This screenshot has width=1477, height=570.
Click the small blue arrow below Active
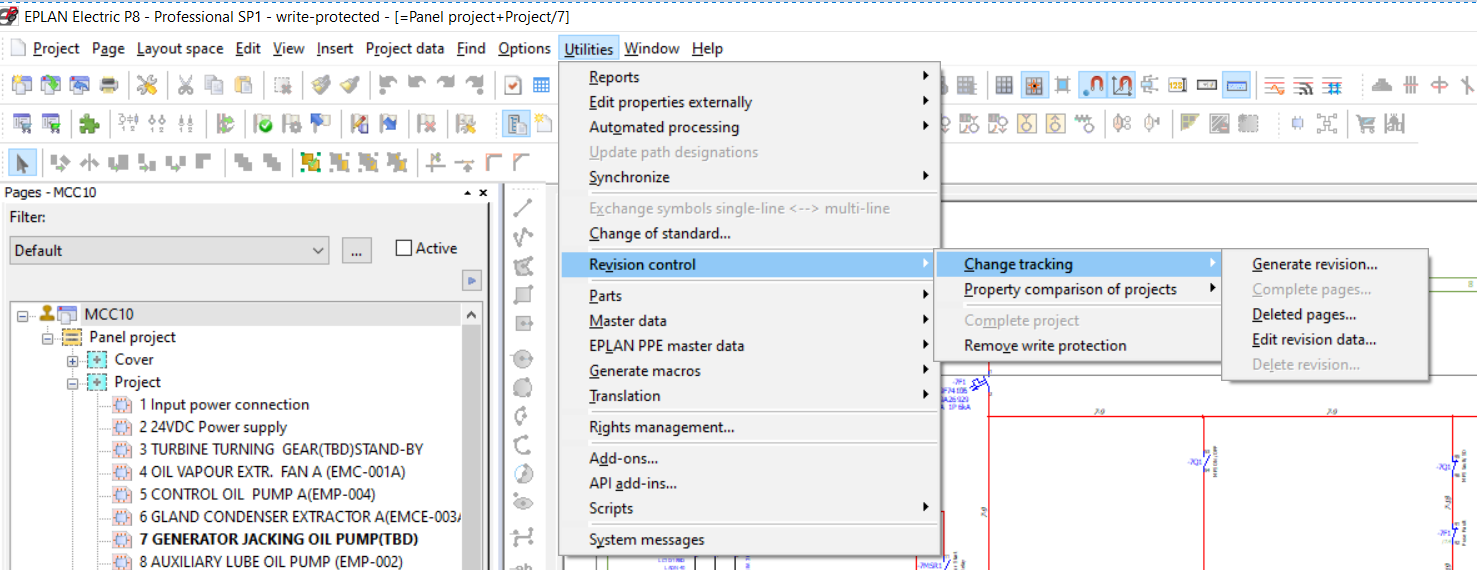point(472,281)
